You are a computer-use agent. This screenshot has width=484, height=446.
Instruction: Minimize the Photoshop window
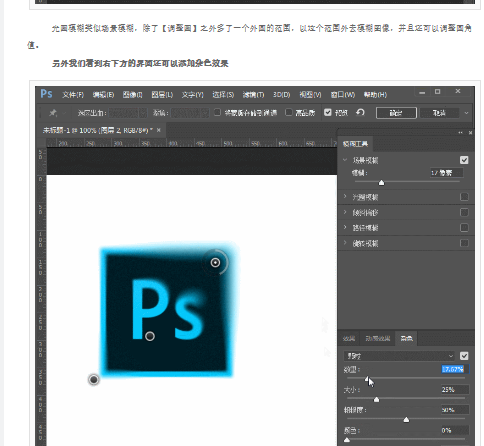click(422, 92)
